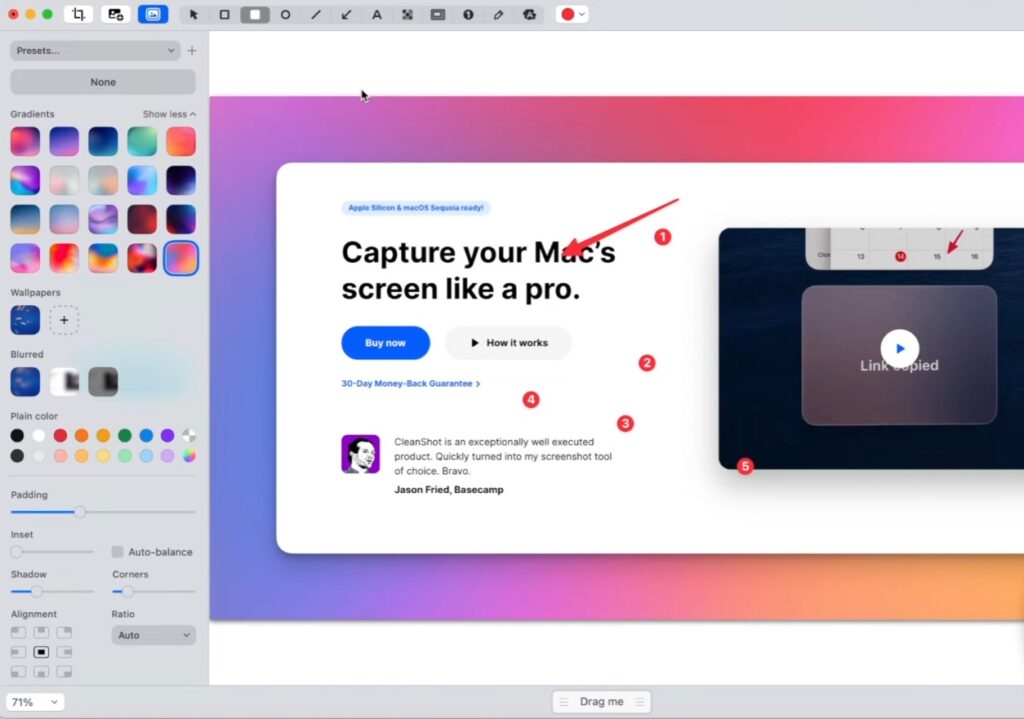
Task: Enable the Auto-balance checkbox
Action: coord(116,551)
